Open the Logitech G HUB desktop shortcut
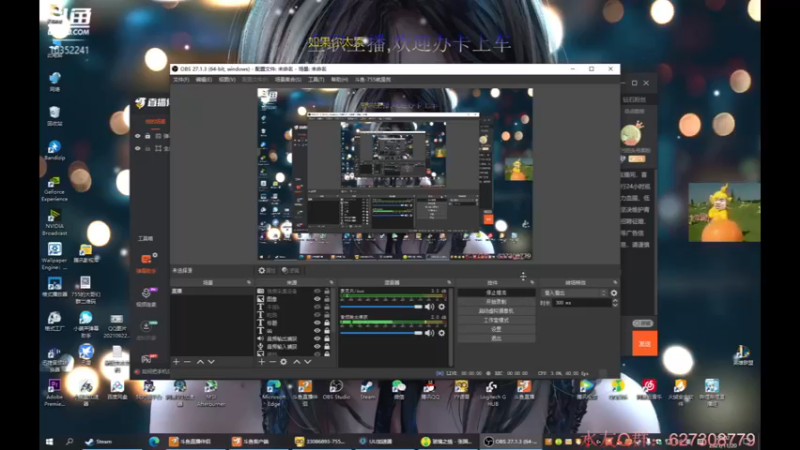This screenshot has width=800, height=450. click(492, 393)
